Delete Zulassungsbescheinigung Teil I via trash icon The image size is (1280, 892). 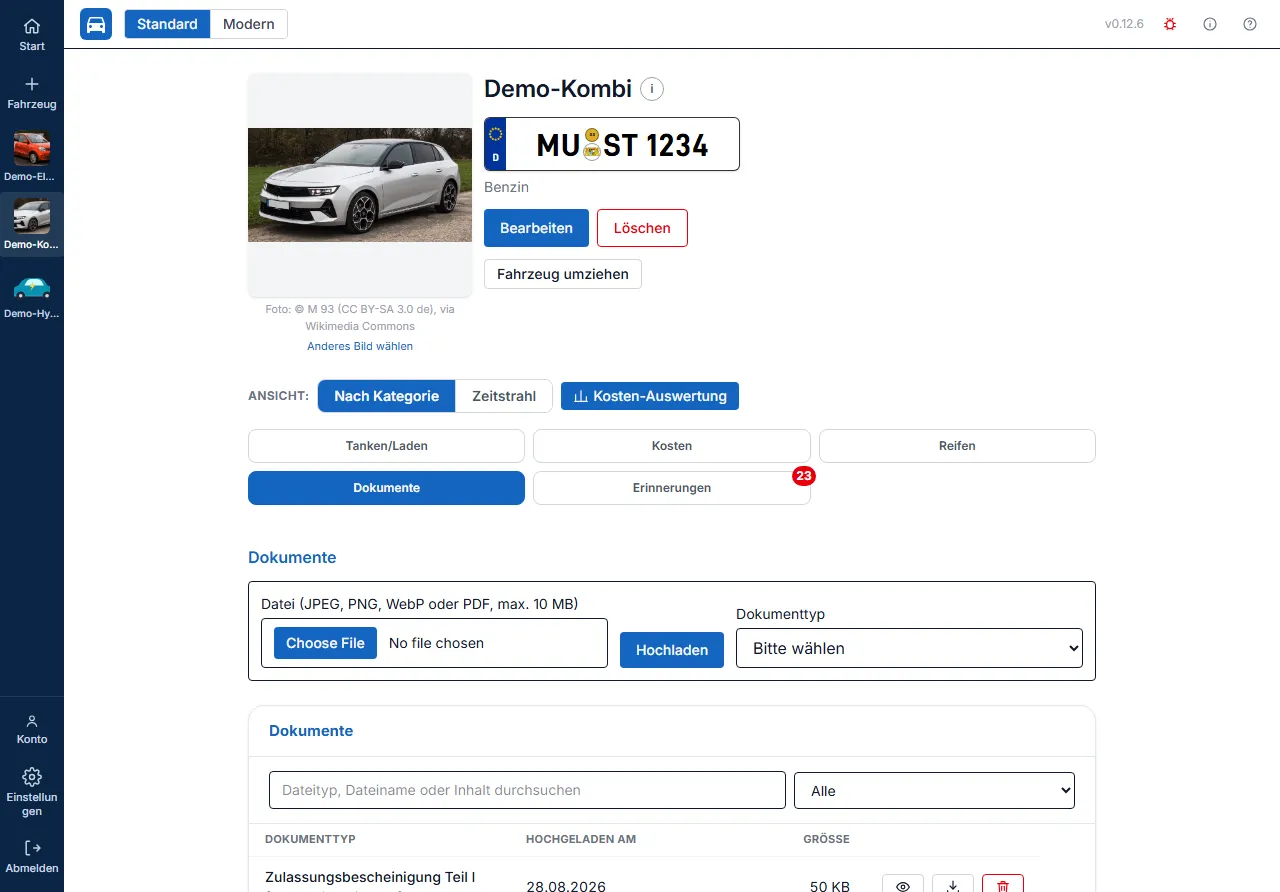point(1003,885)
